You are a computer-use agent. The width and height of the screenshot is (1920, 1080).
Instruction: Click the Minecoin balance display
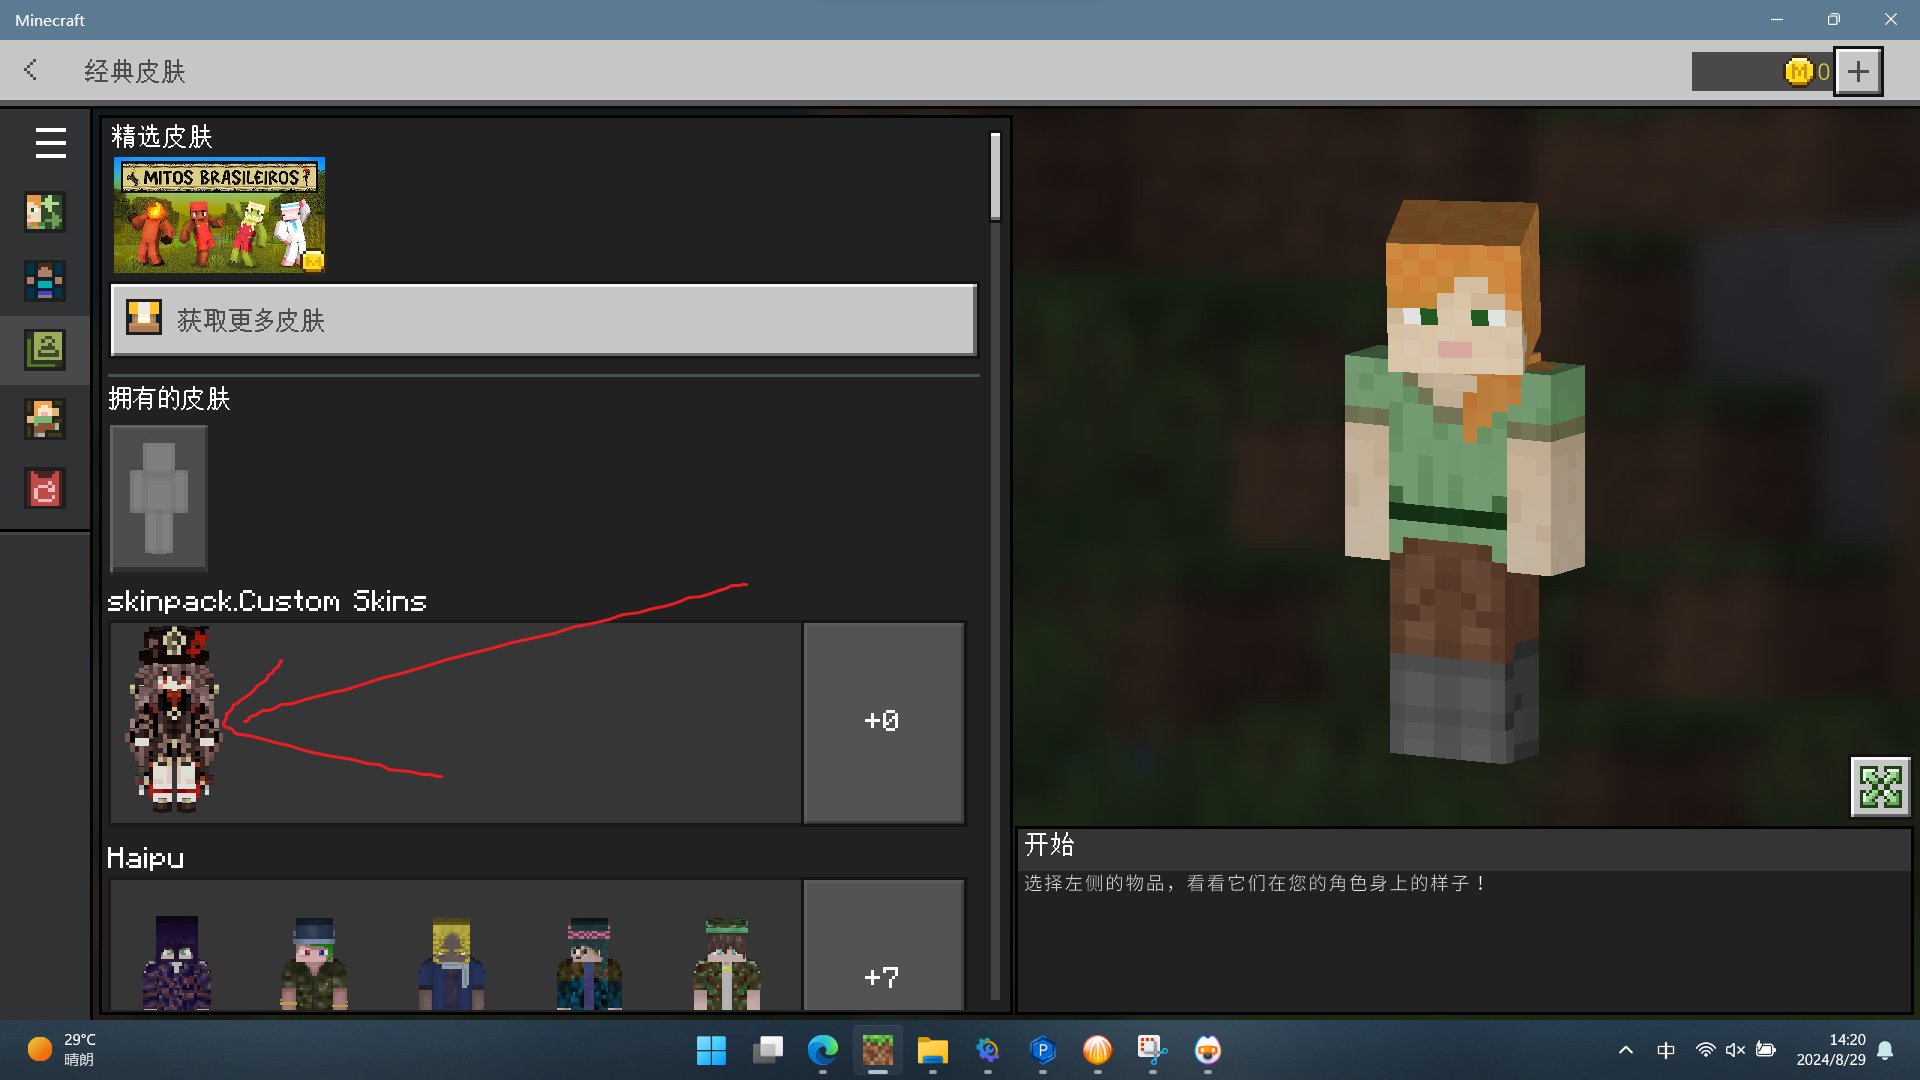pyautogui.click(x=1762, y=71)
